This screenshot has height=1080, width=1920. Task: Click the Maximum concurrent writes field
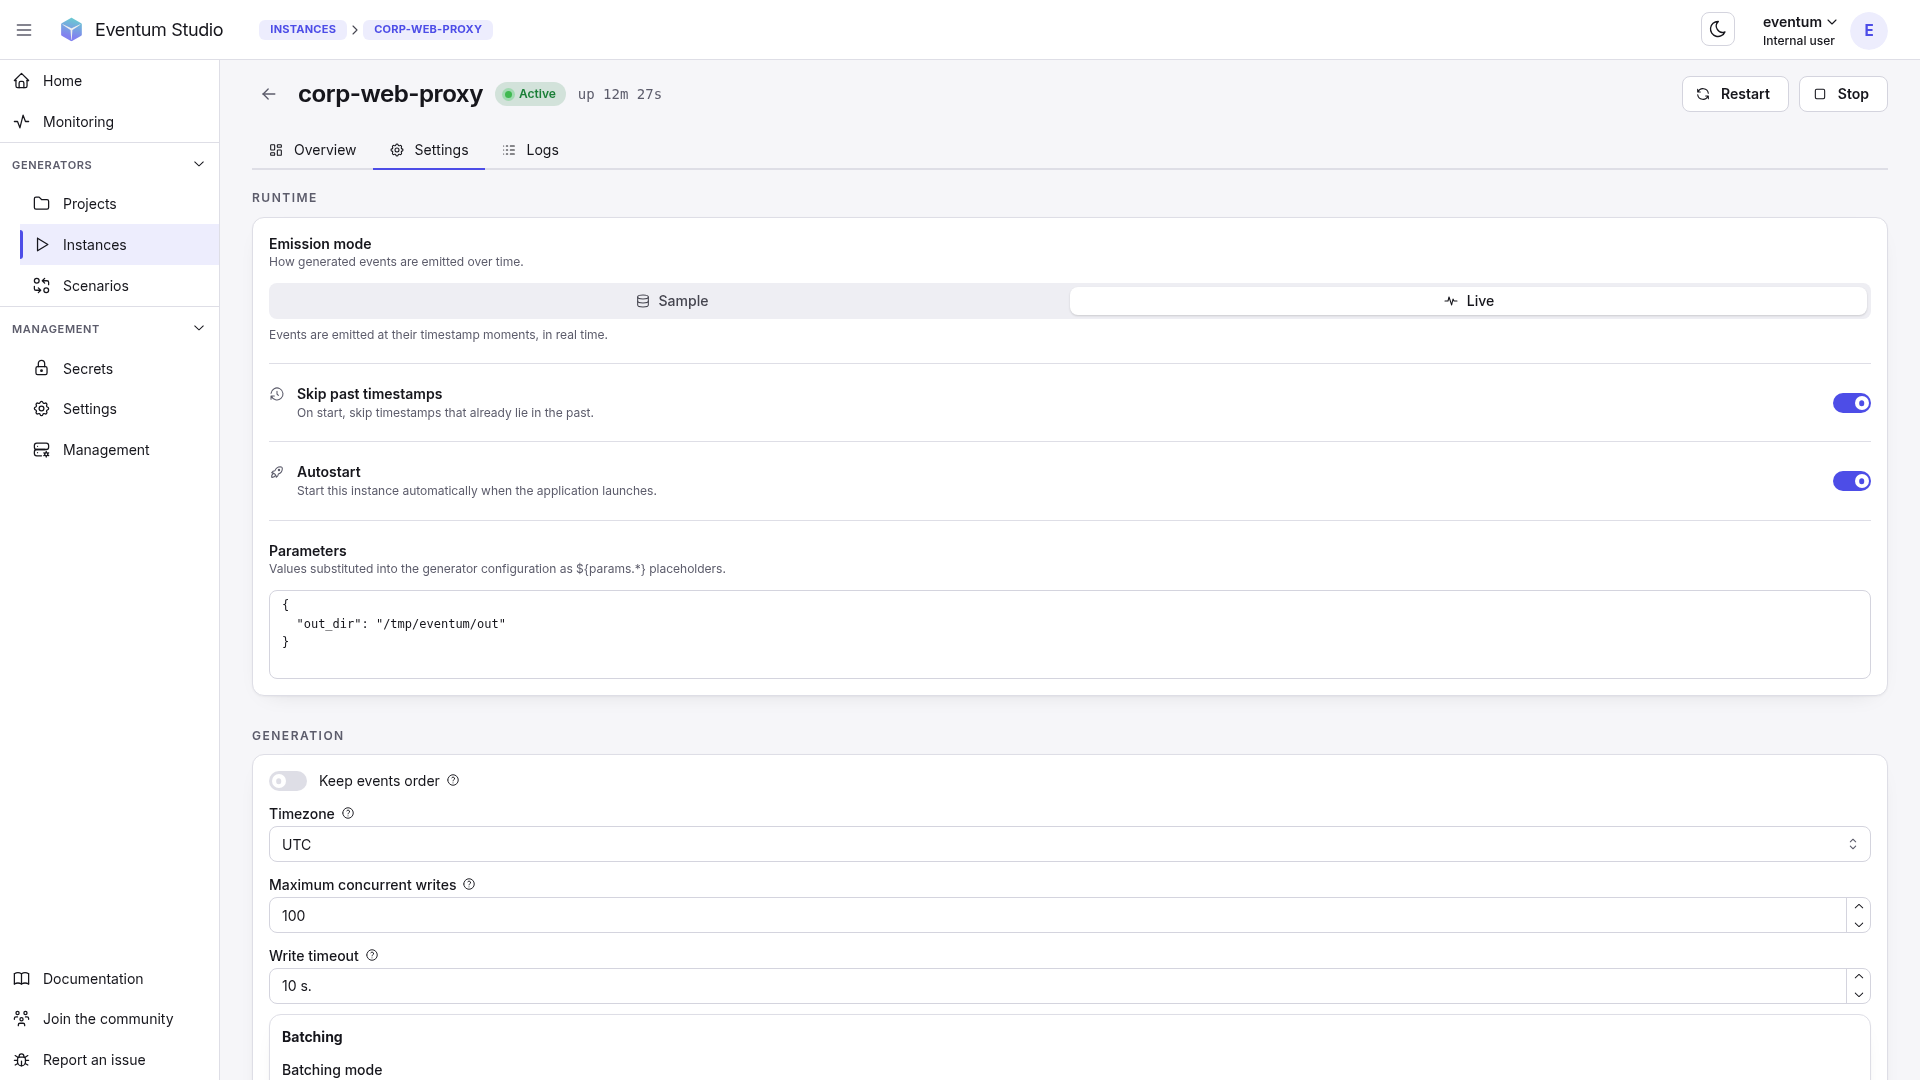[x=1057, y=915]
